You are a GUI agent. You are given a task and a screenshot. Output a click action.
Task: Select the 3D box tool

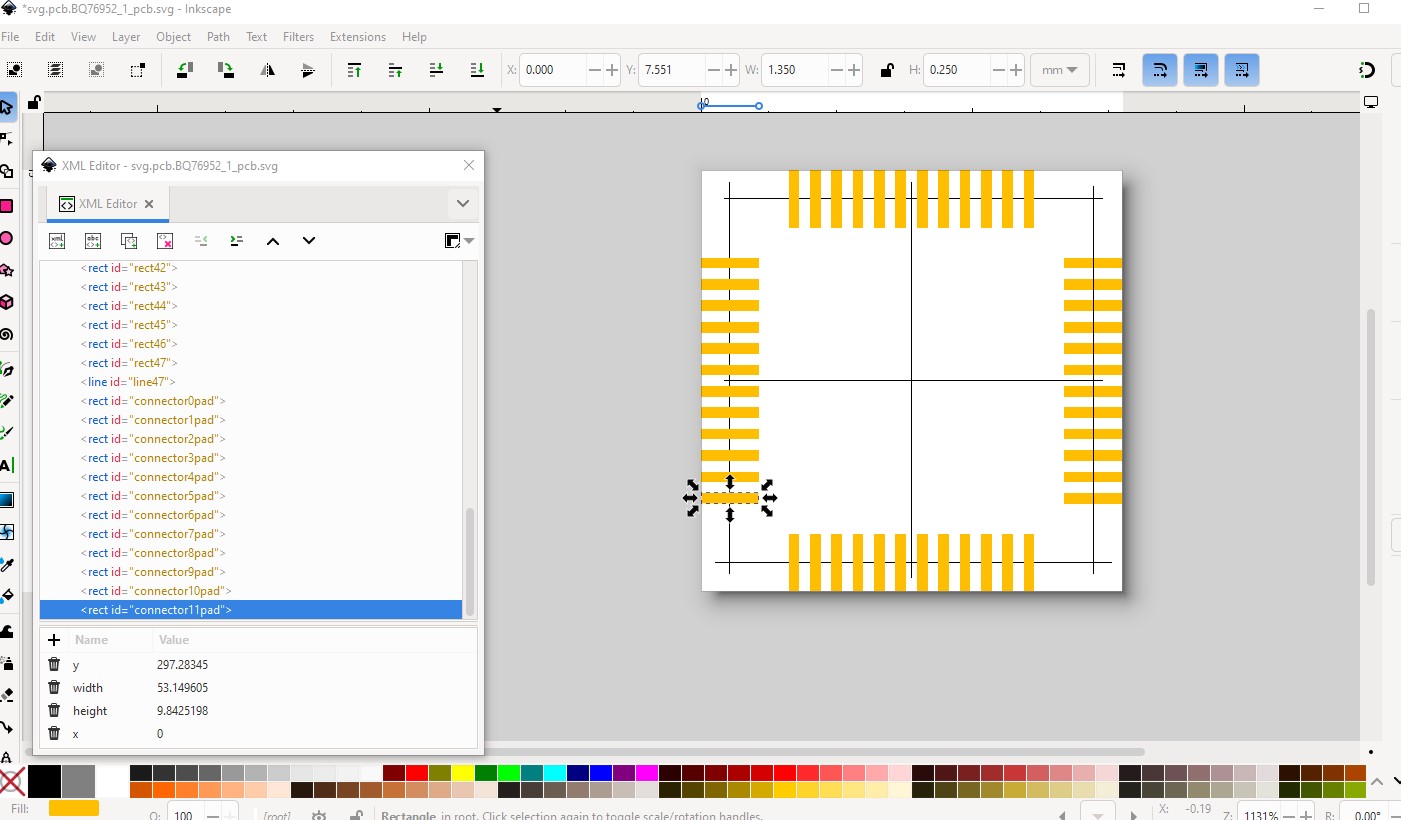coord(6,302)
